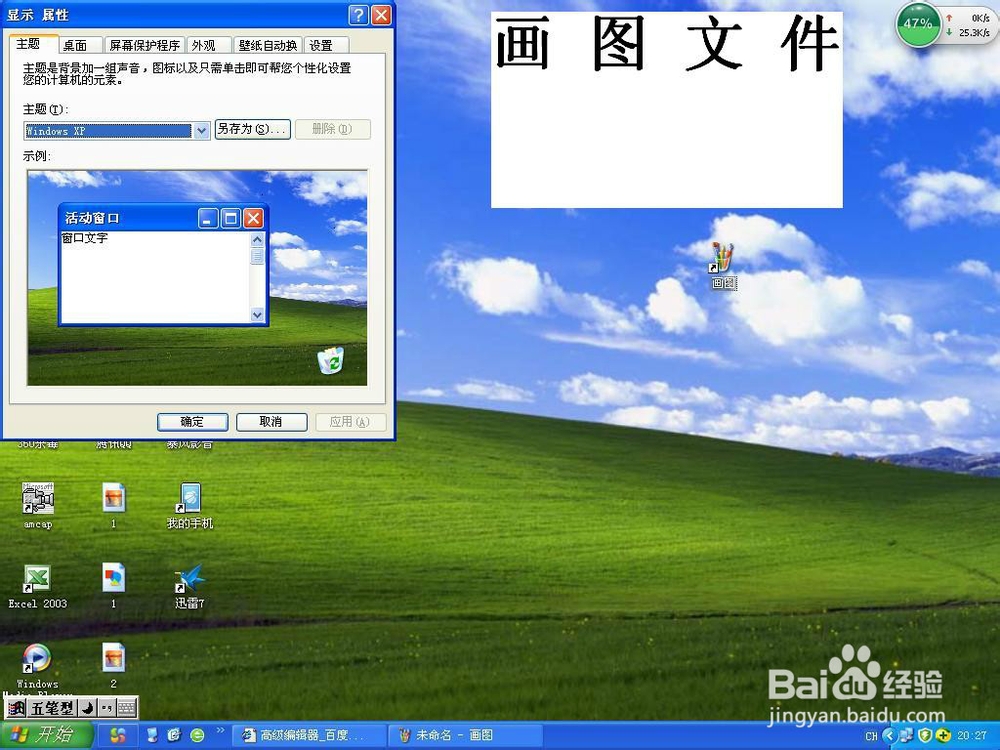The width and height of the screenshot is (1000, 750).
Task: Click the Show Desktop quick launch icon
Action: click(152, 735)
